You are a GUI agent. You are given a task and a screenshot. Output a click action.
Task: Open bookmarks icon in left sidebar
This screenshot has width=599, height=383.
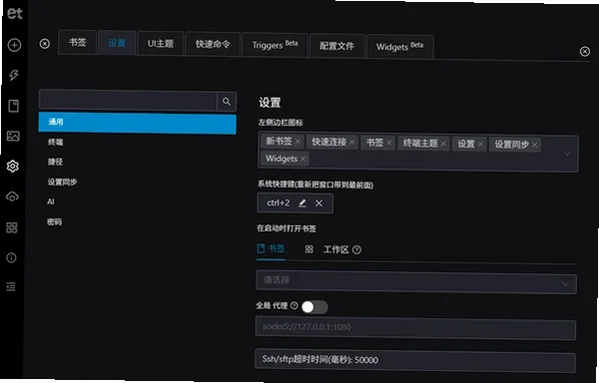pos(14,106)
